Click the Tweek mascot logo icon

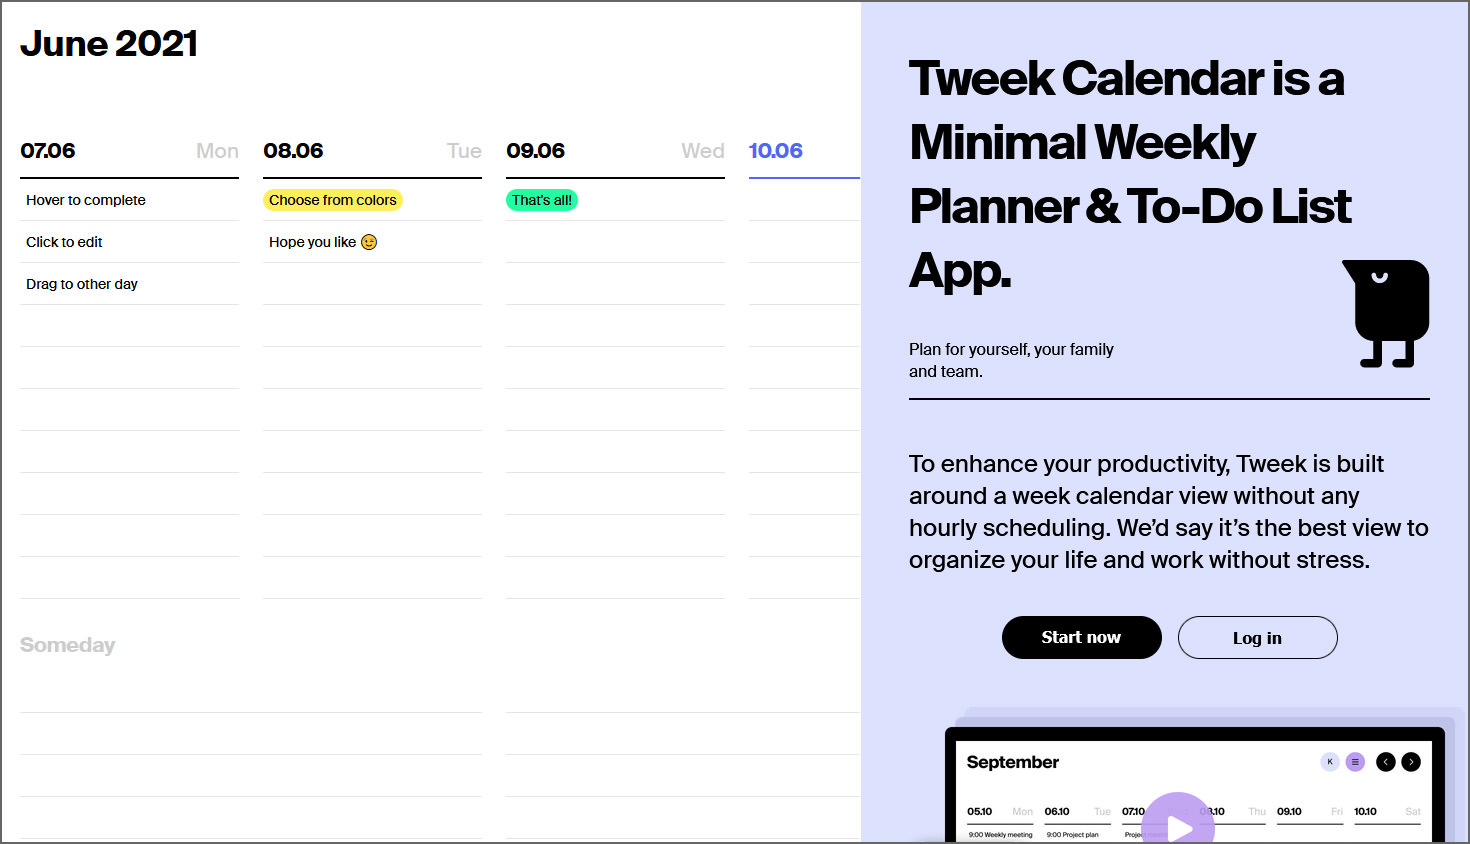coord(1386,312)
